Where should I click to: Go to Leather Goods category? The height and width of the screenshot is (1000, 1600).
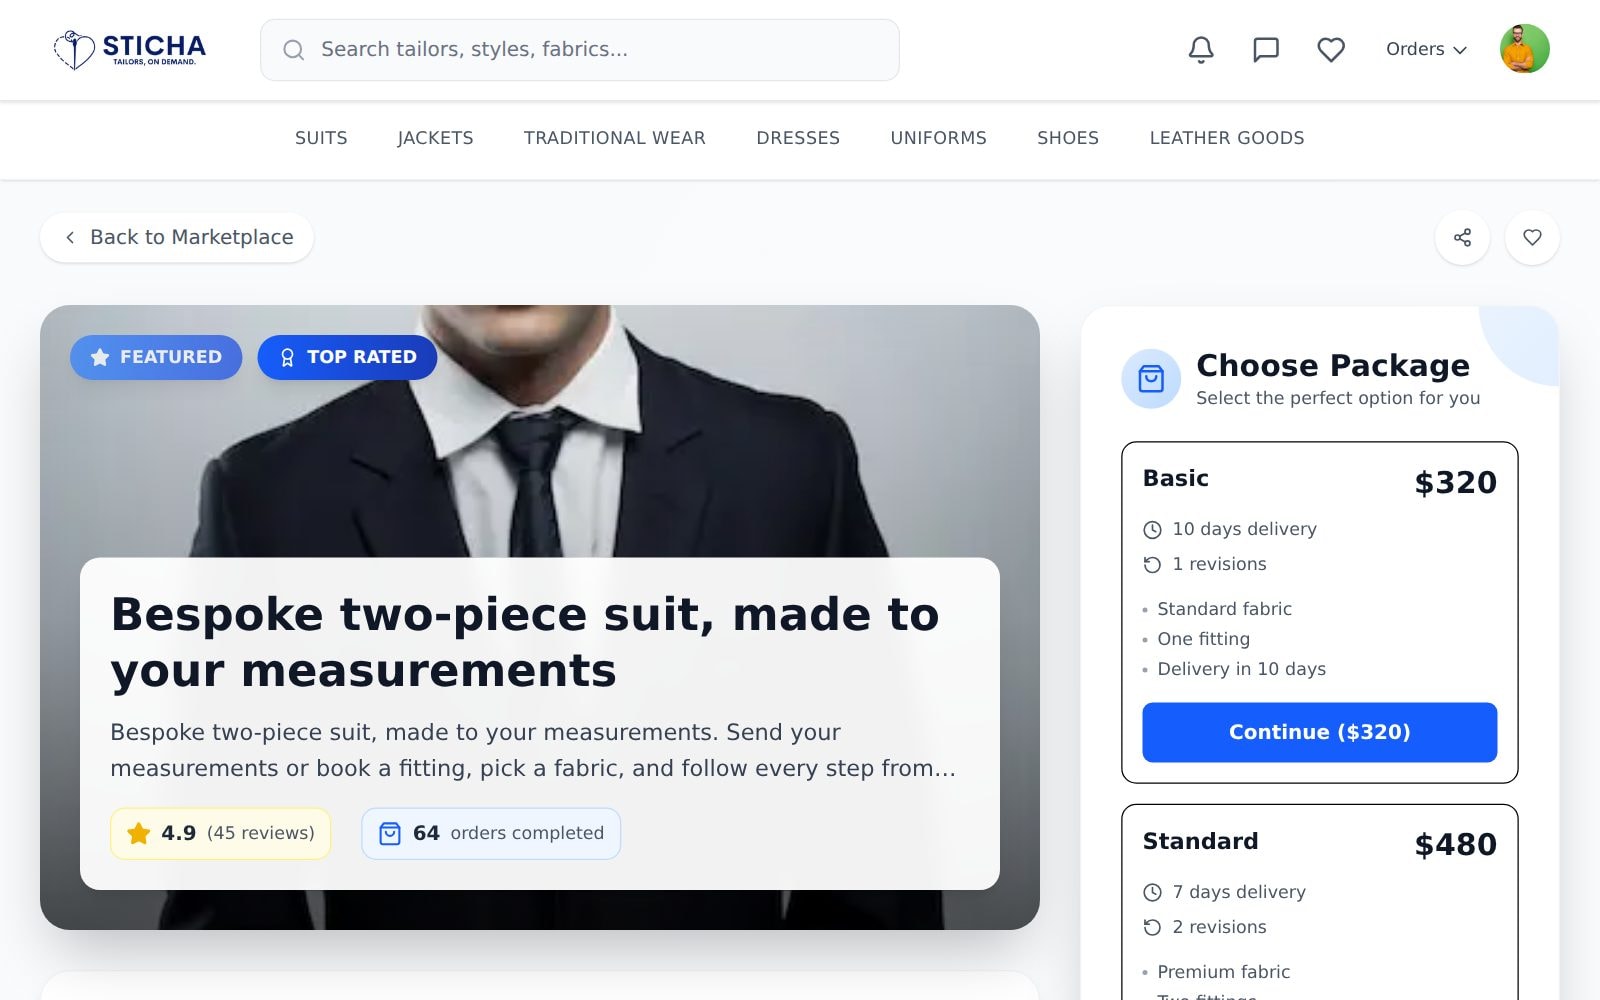pos(1227,138)
